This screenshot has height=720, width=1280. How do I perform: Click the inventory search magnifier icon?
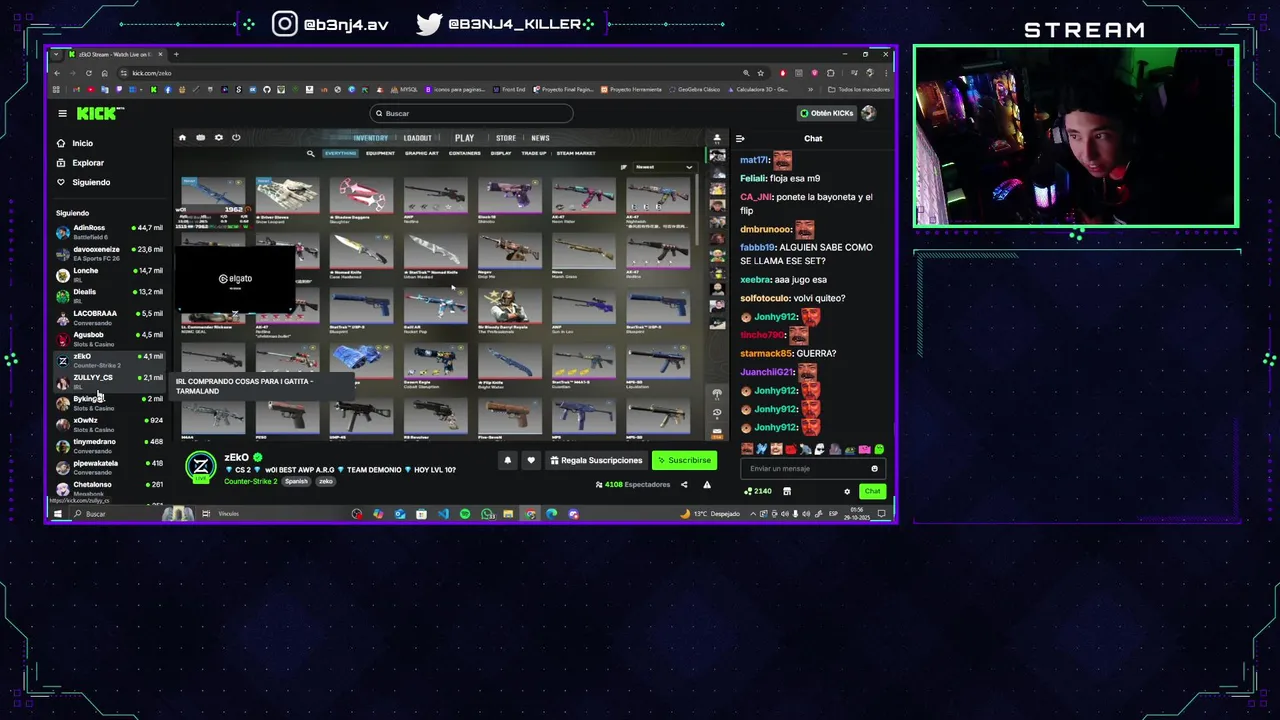[310, 154]
